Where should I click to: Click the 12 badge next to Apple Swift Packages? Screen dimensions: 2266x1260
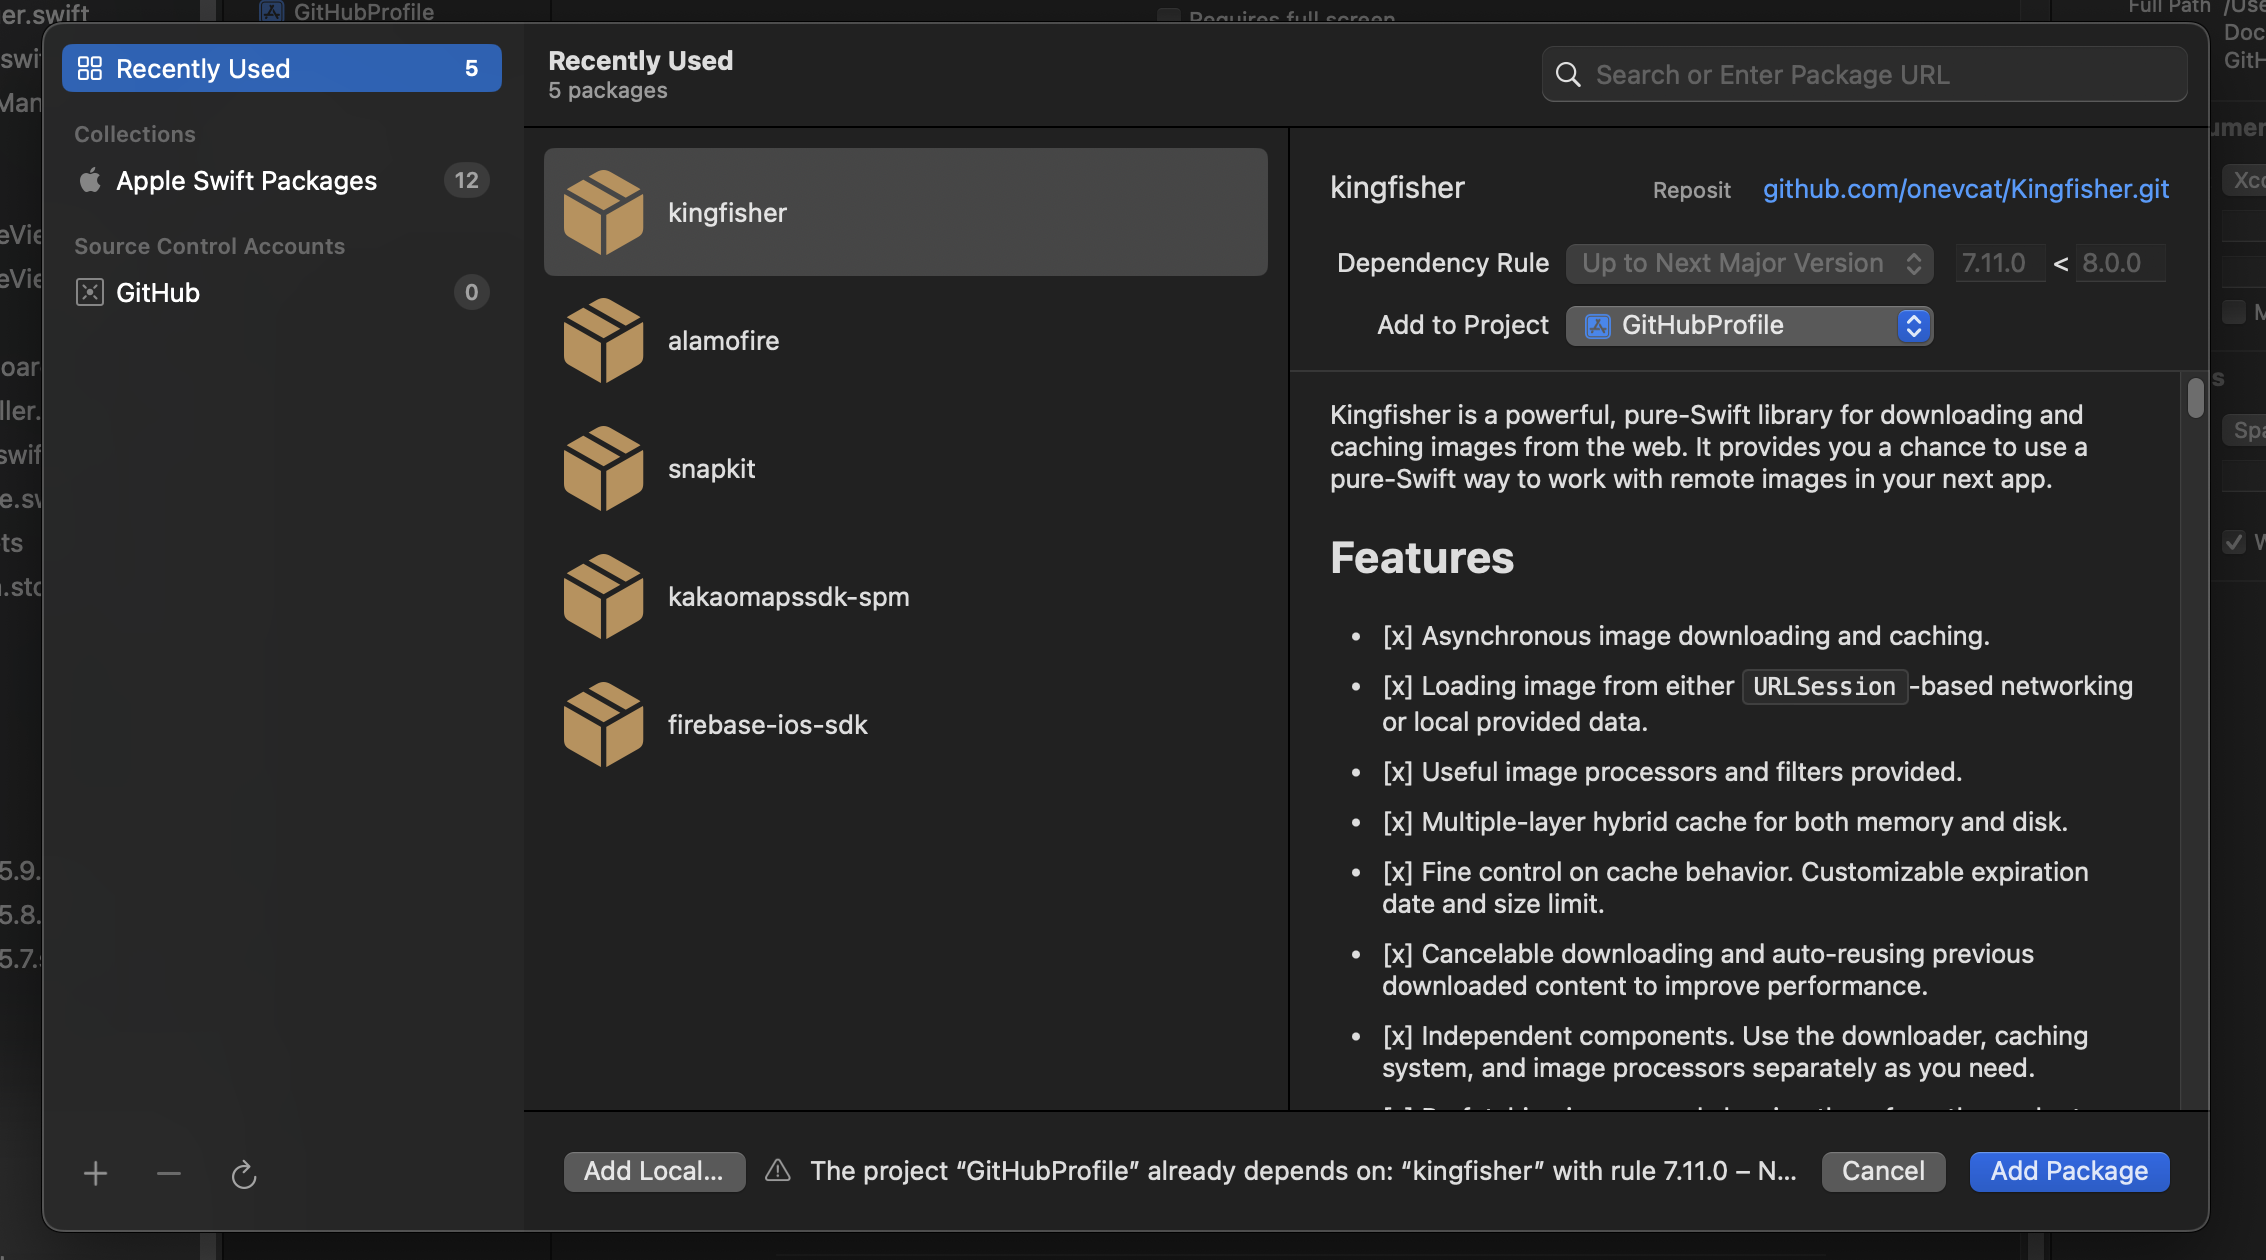[467, 180]
